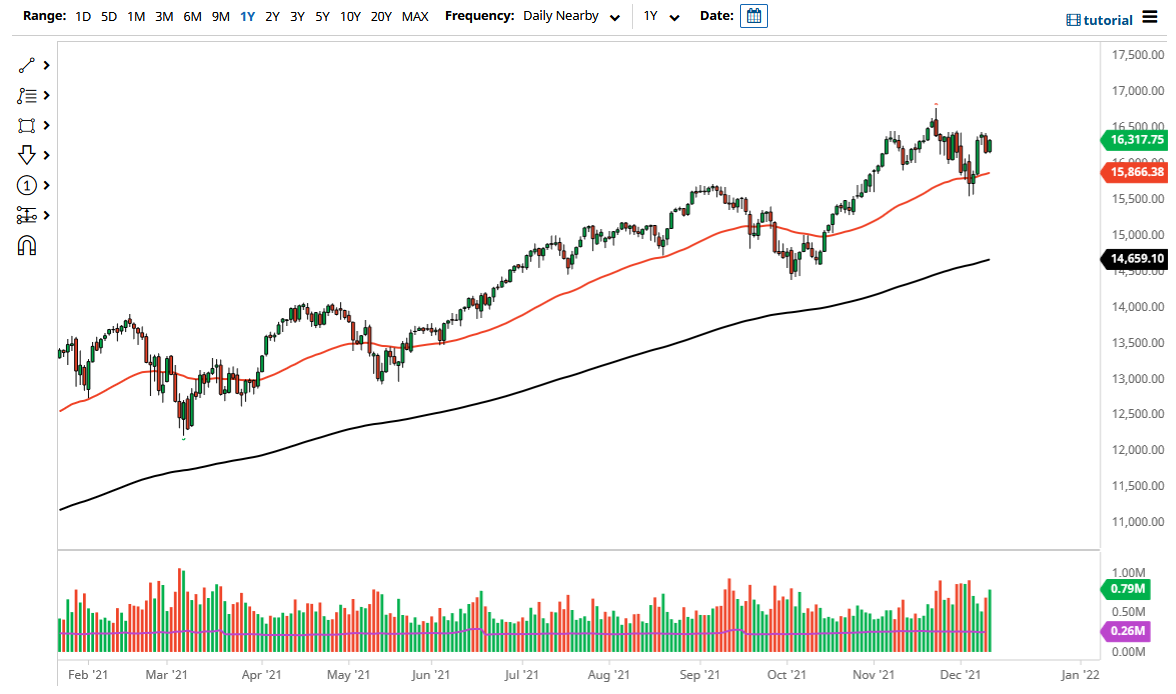Switch to the 3M range tab
The width and height of the screenshot is (1176, 694).
(x=163, y=16)
